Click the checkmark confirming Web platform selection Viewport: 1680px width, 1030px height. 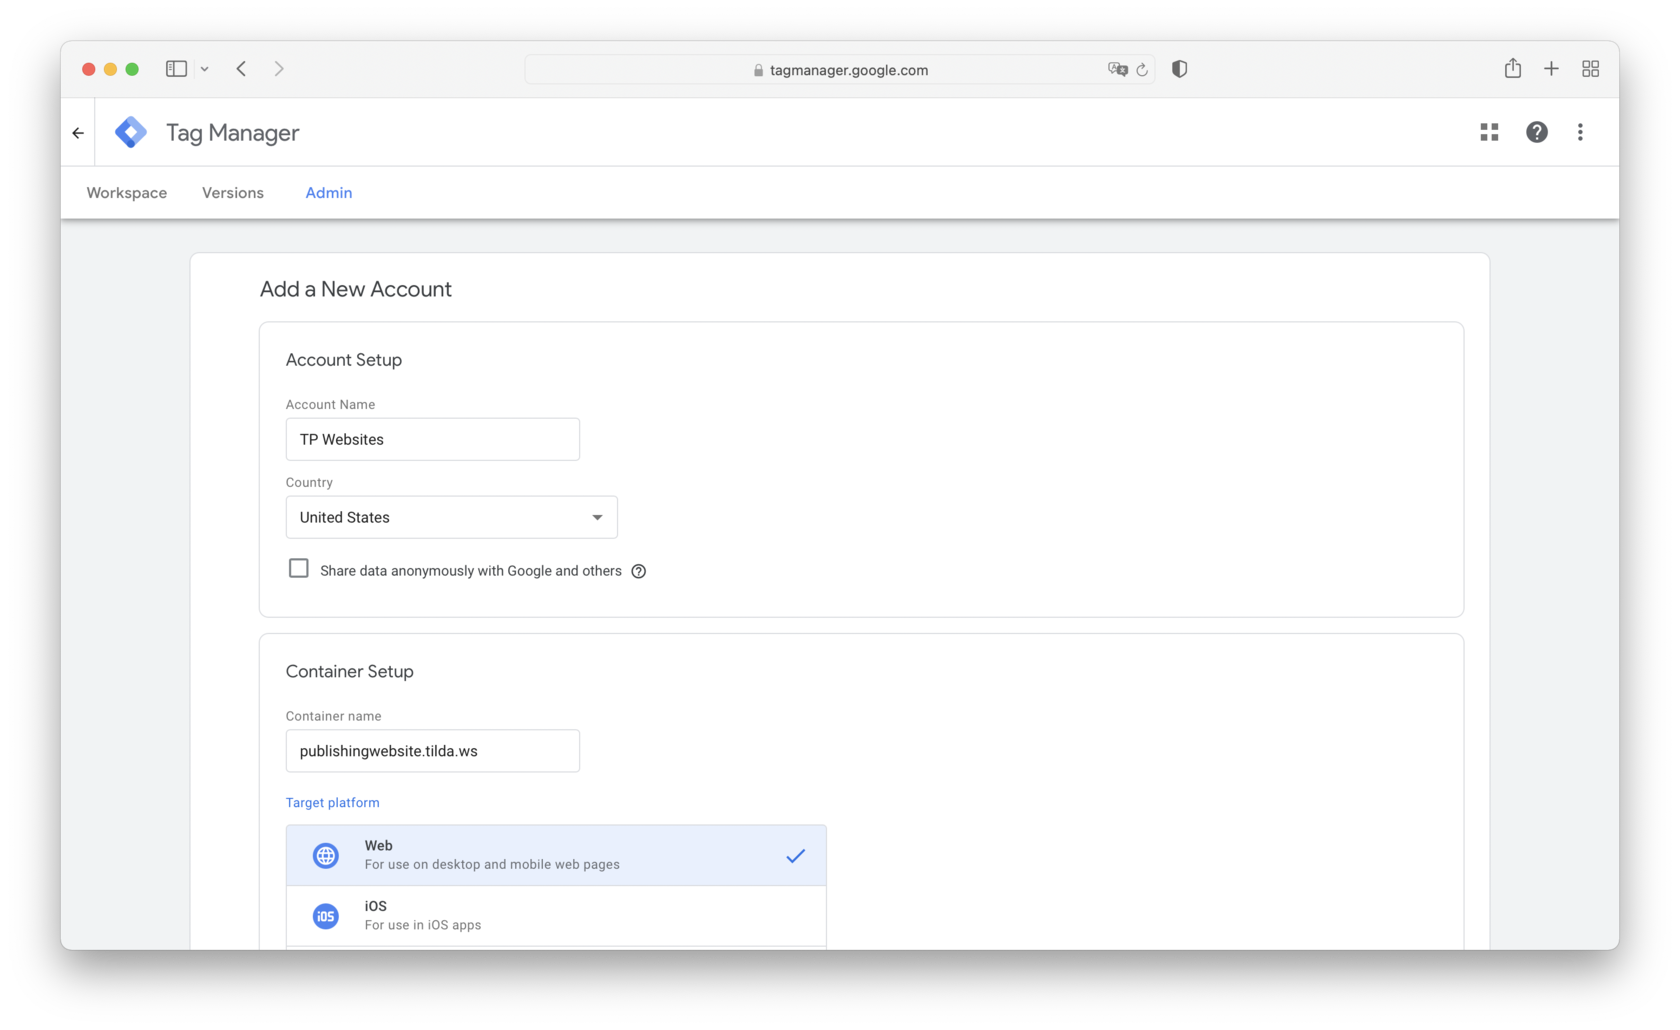pyautogui.click(x=795, y=855)
